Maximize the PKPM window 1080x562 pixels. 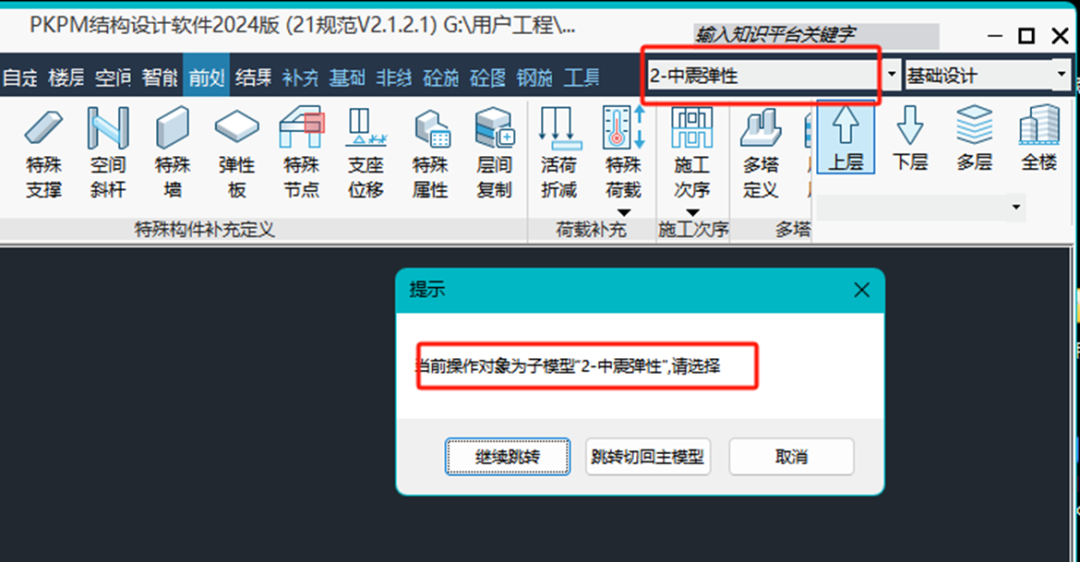1026,36
